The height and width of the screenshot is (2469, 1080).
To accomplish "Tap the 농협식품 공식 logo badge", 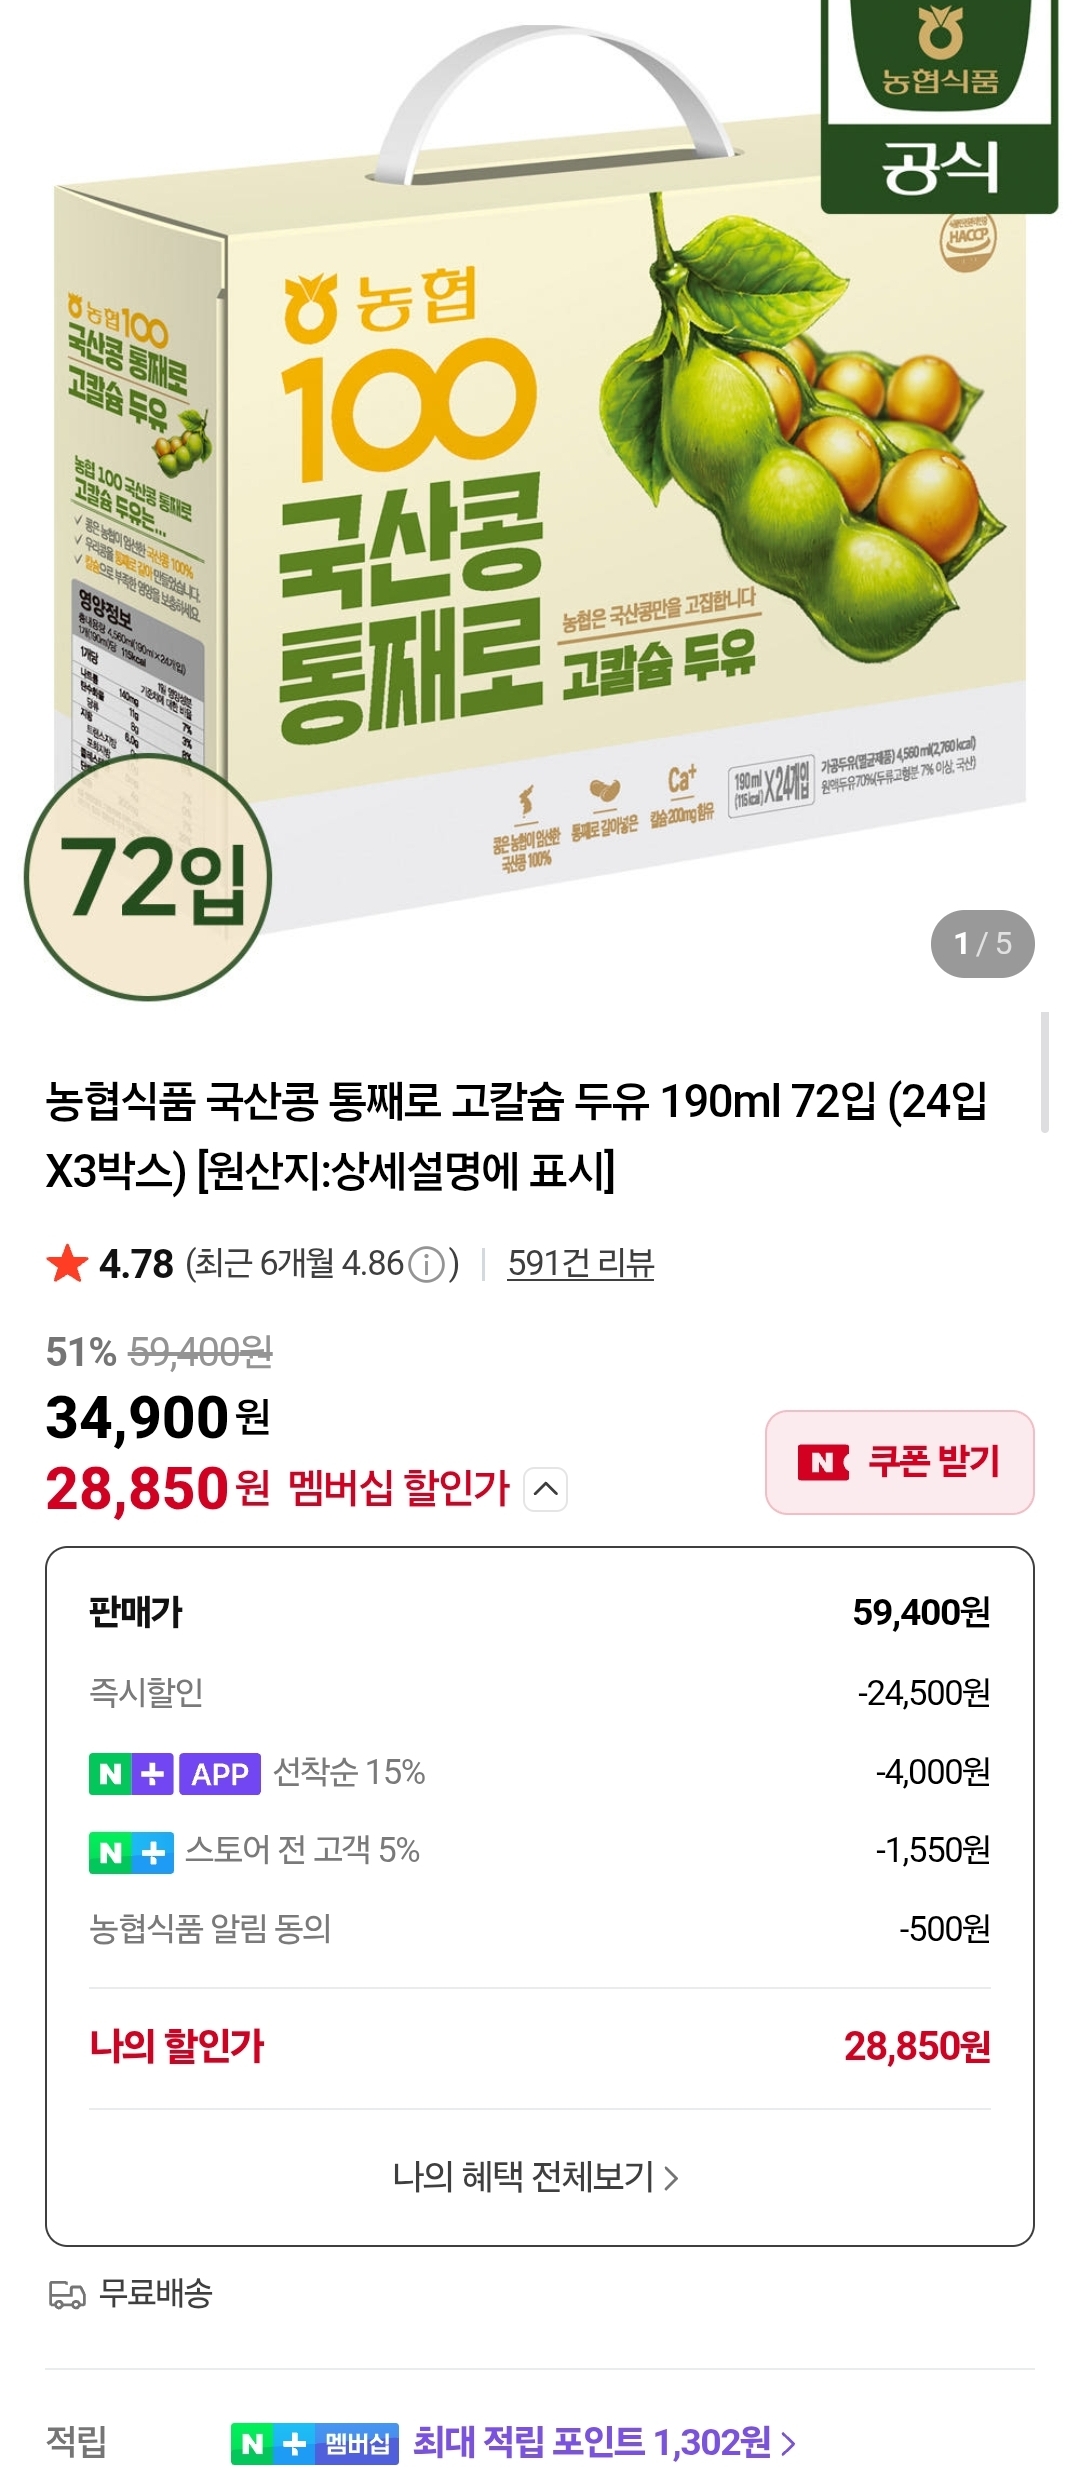I will 938,105.
